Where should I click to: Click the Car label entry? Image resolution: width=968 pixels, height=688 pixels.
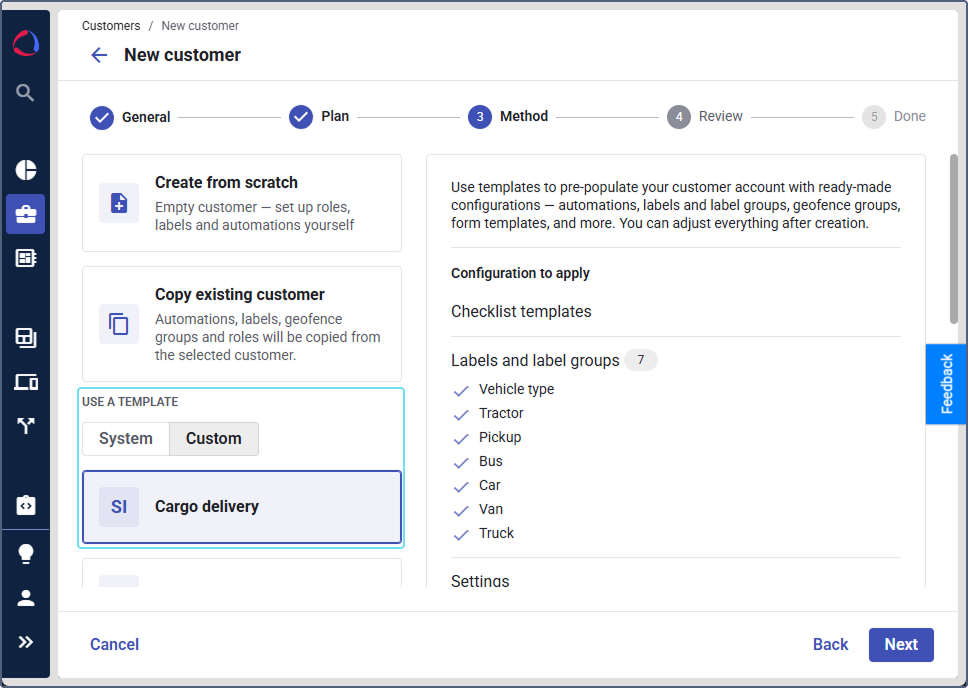(489, 485)
